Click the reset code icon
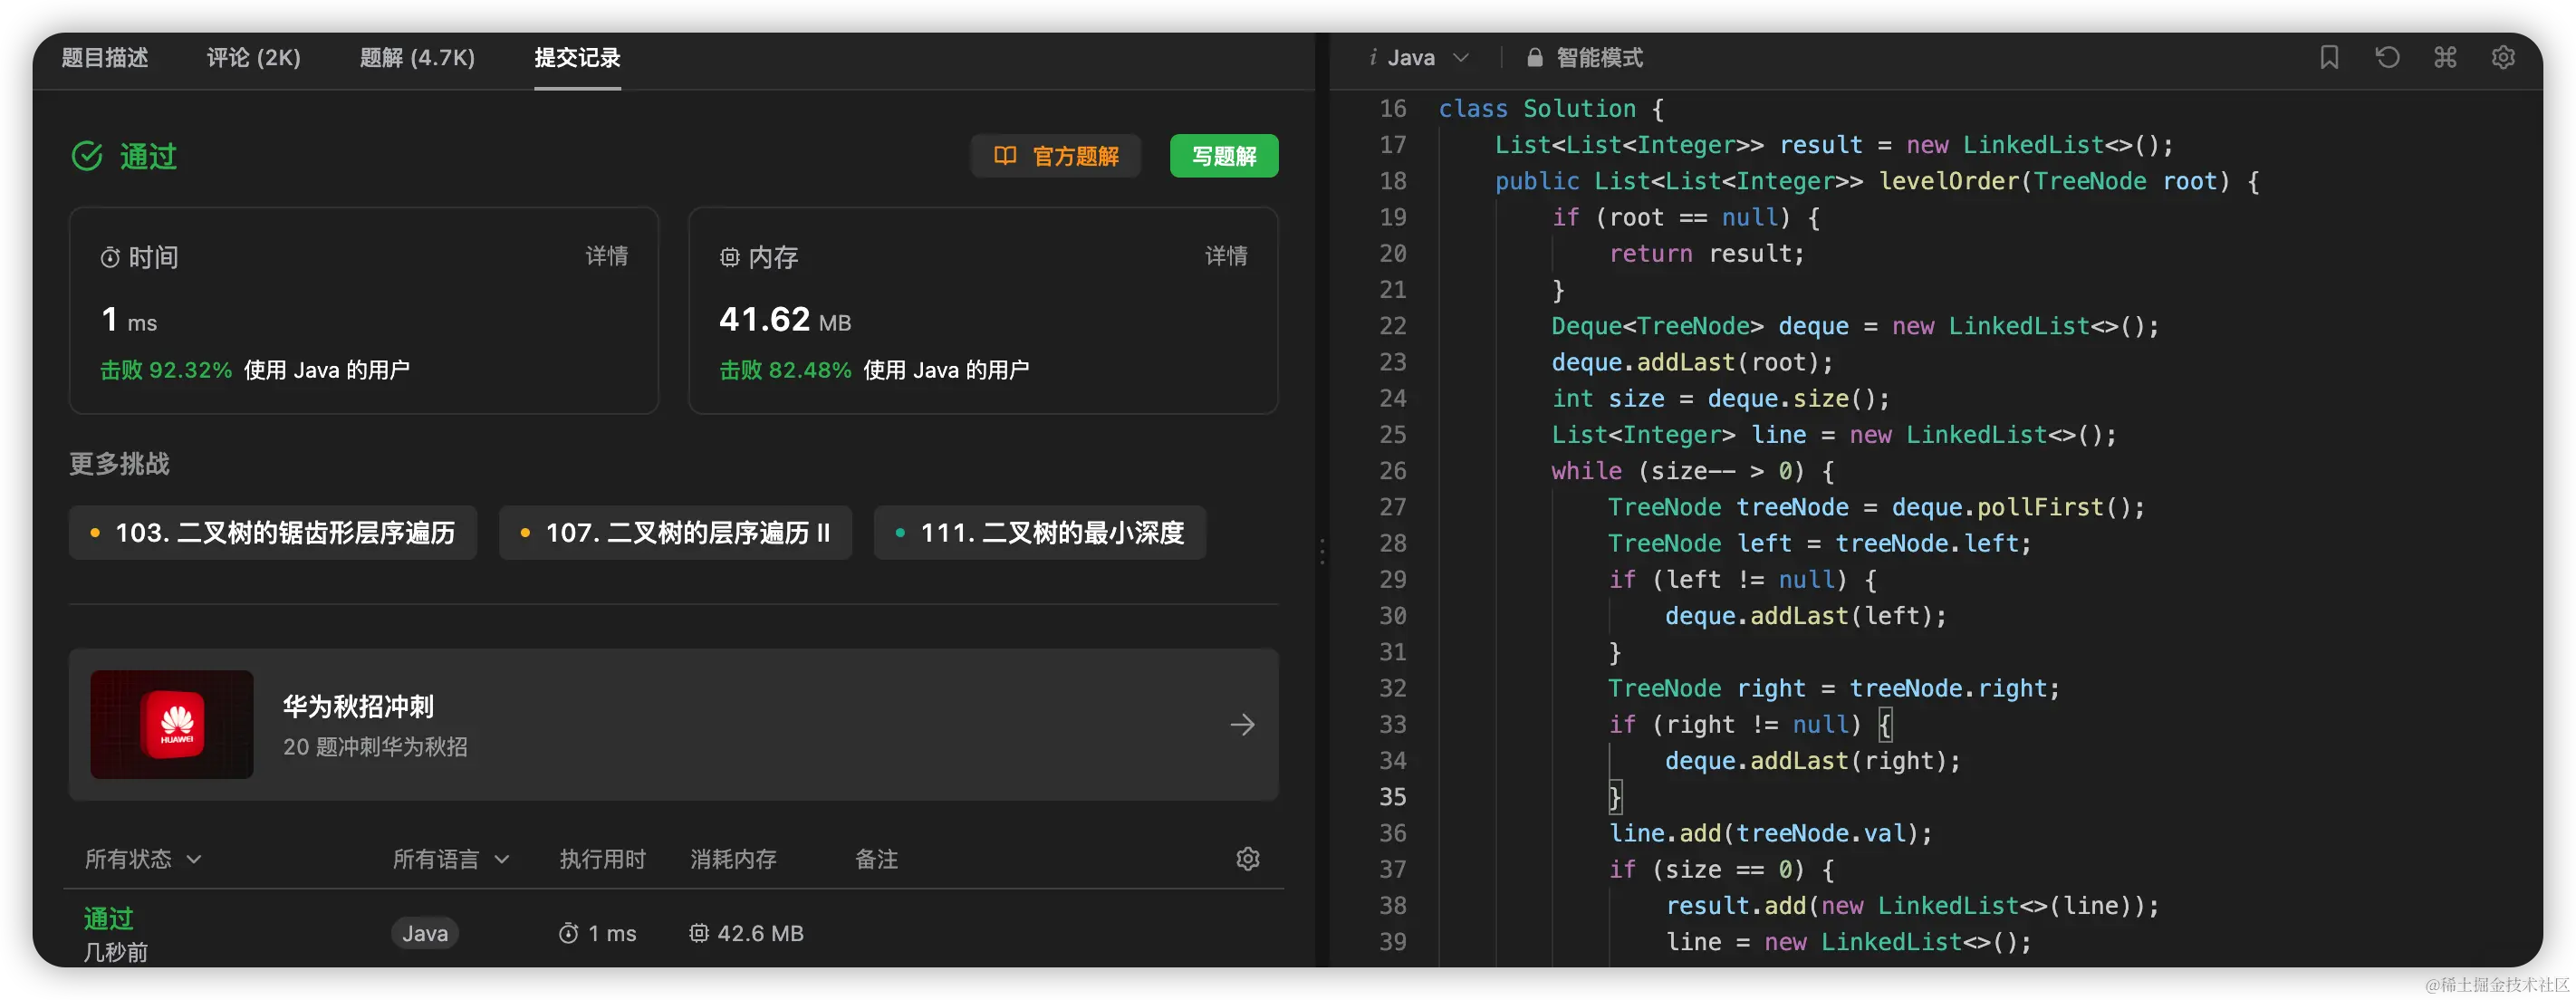The height and width of the screenshot is (1000, 2576). click(x=2387, y=58)
